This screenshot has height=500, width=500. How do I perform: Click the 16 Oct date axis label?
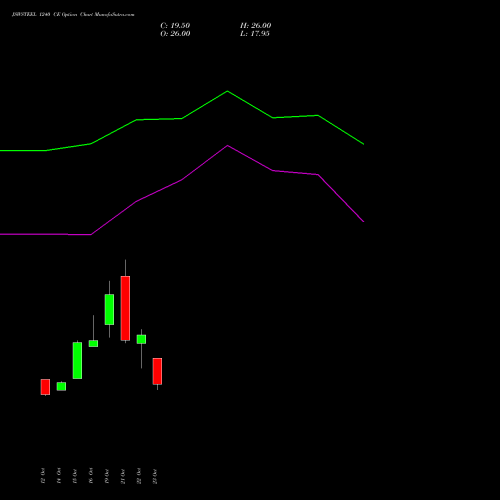91,476
